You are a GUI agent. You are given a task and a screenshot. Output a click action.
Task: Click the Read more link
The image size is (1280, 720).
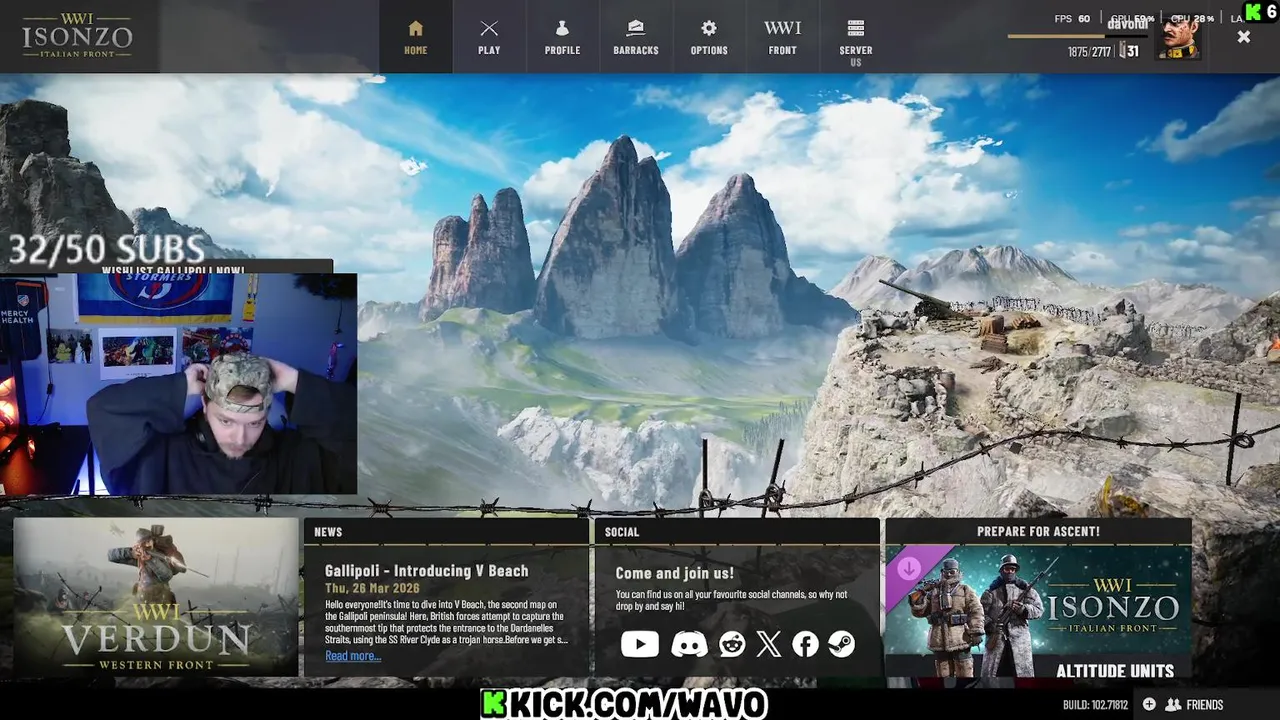[353, 656]
